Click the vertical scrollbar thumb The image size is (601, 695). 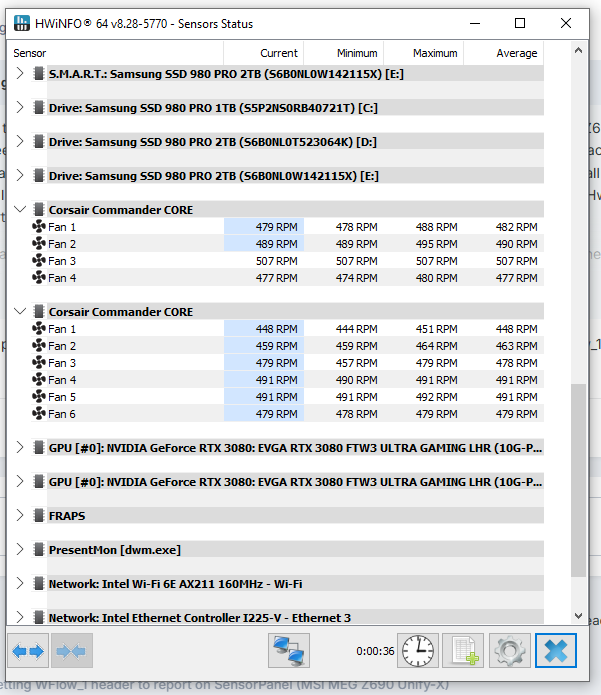[578, 480]
